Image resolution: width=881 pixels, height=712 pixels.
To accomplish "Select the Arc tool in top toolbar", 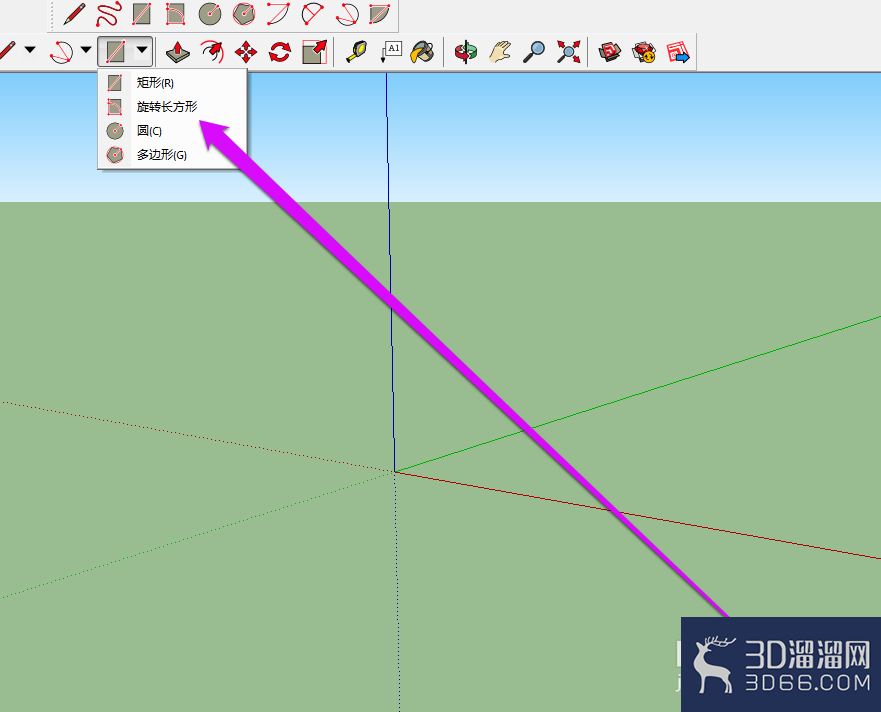I will 278,14.
